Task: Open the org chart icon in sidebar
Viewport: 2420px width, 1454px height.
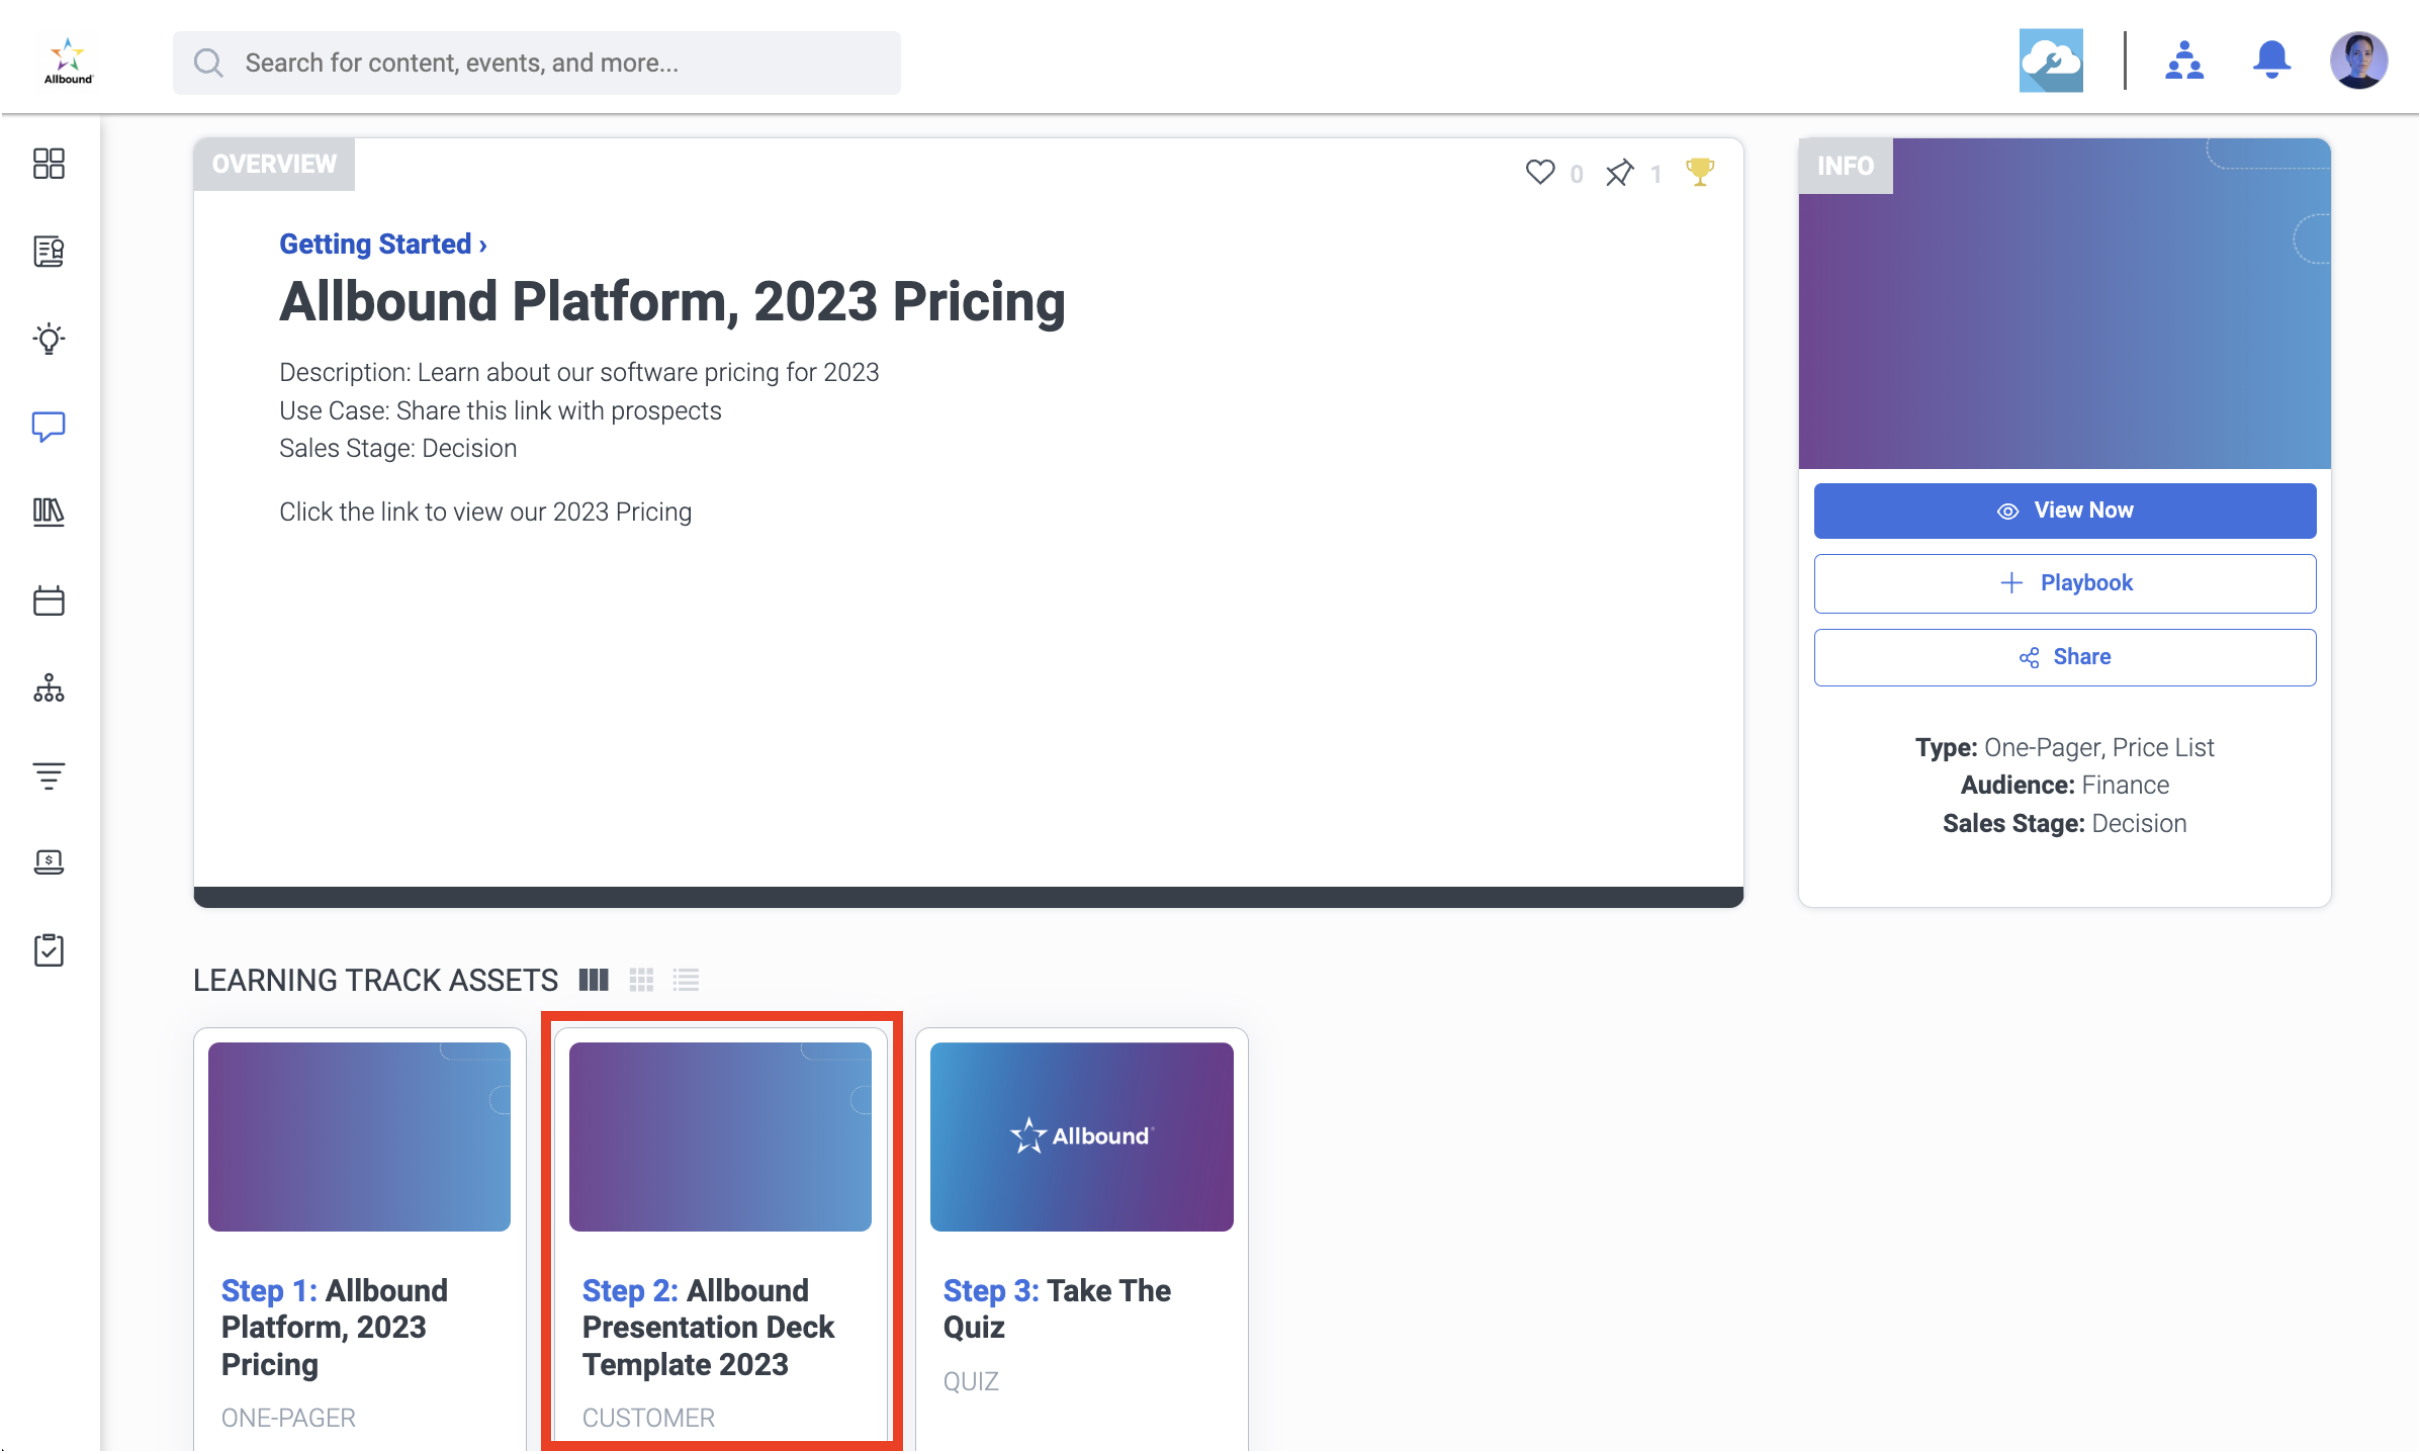Action: point(49,689)
